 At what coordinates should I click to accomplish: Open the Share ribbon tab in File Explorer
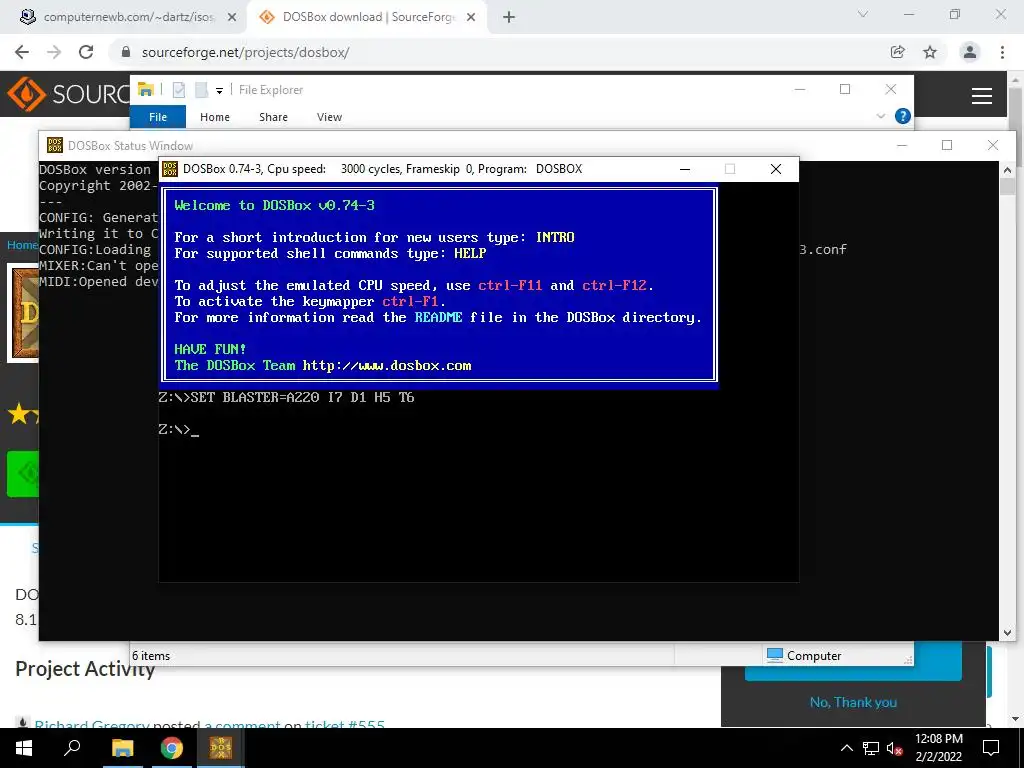click(x=273, y=117)
